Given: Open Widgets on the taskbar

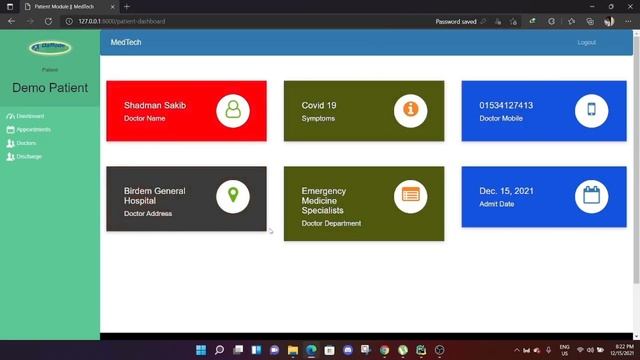Looking at the screenshot, I should tap(256, 350).
